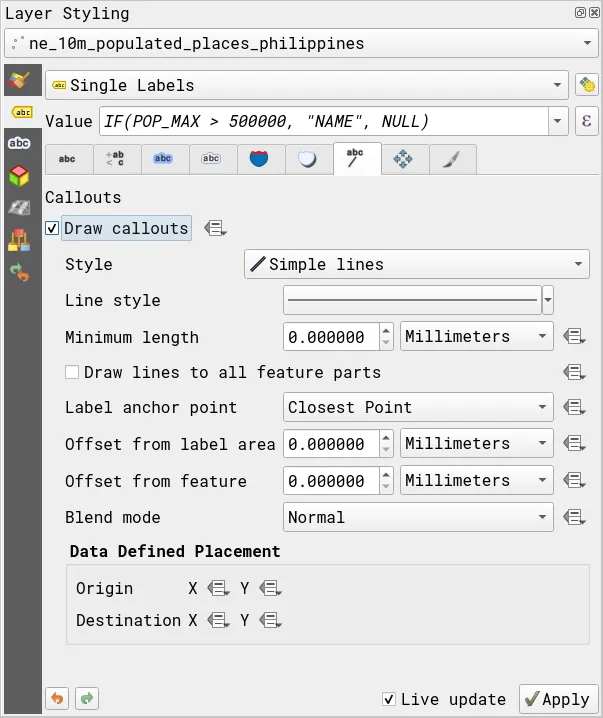Image resolution: width=603 pixels, height=718 pixels.
Task: Open the layer selector dropdown
Action: [x=301, y=43]
